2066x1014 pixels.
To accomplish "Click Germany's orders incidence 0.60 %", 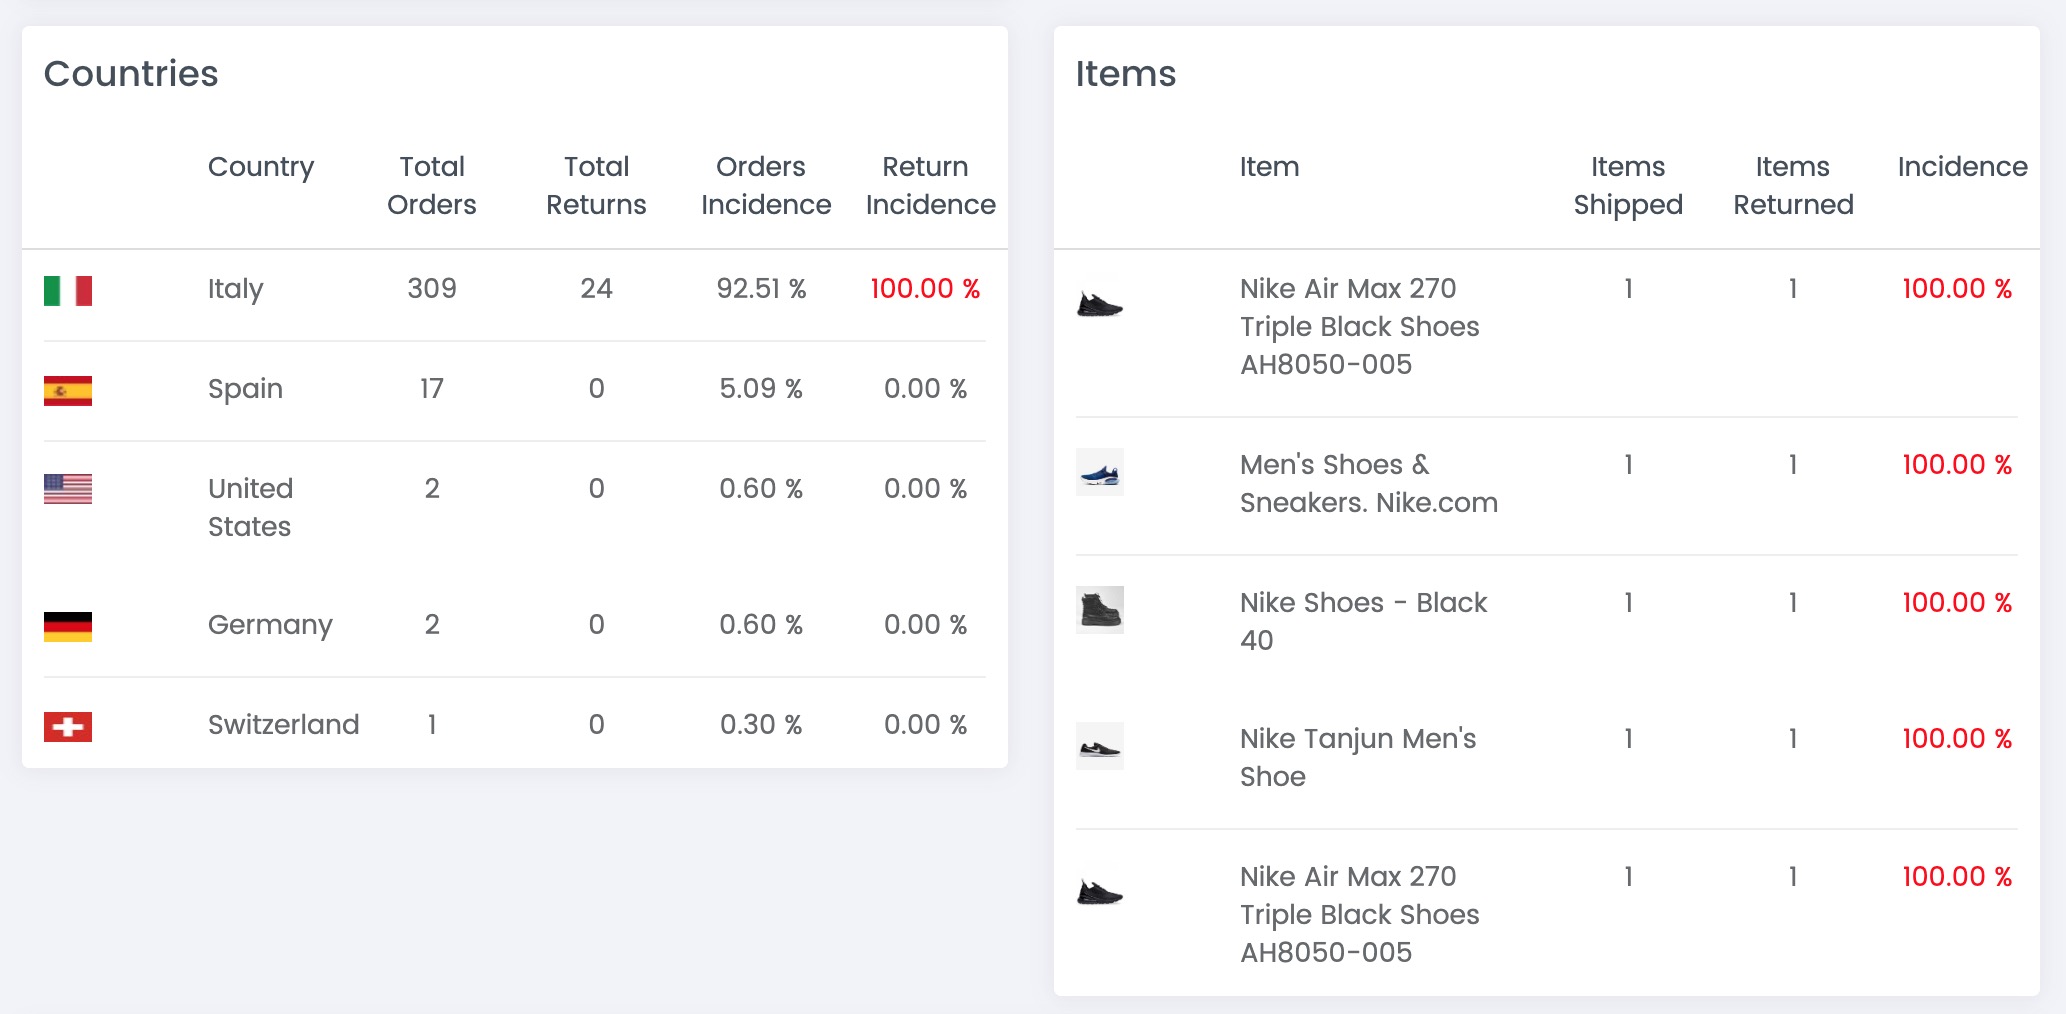I will tap(761, 625).
